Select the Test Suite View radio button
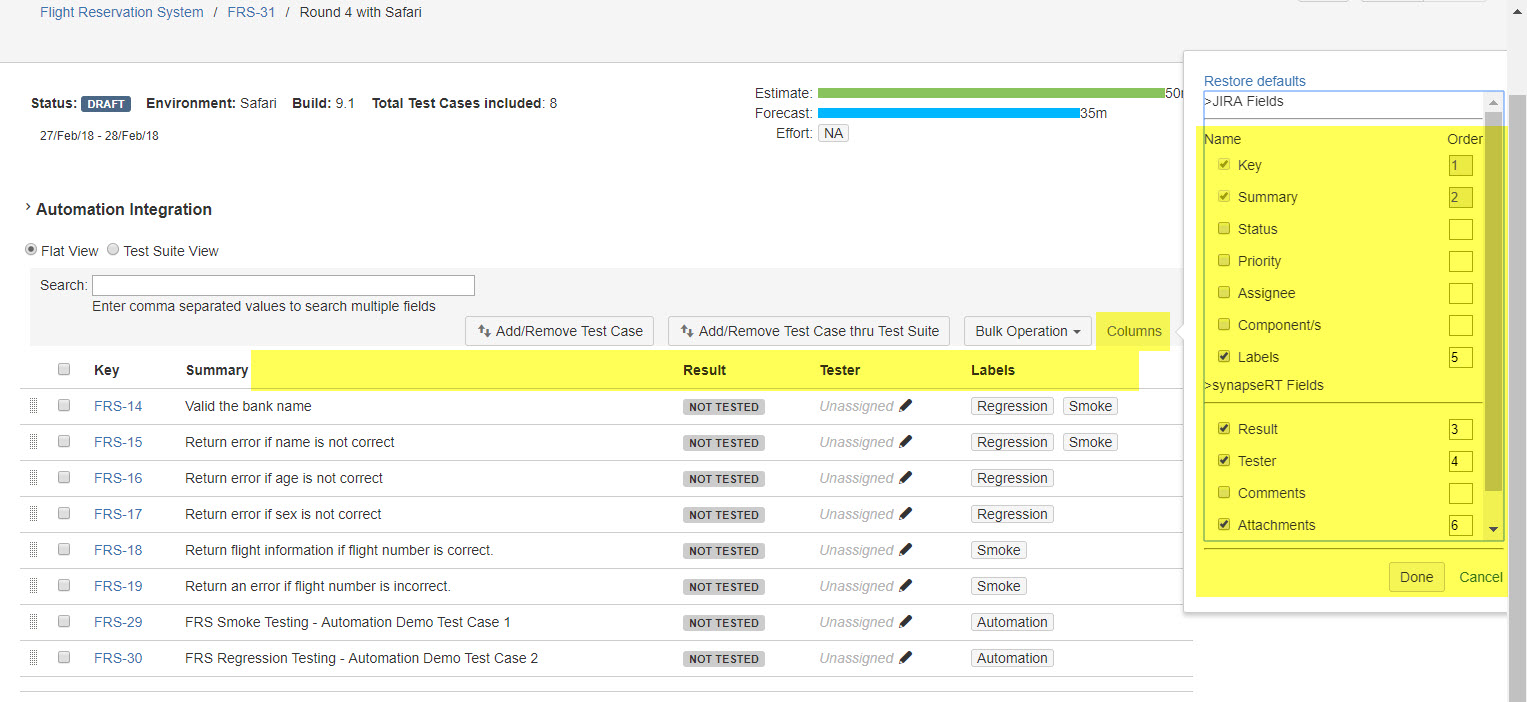Viewport: 1527px width, 702px height. tap(113, 250)
